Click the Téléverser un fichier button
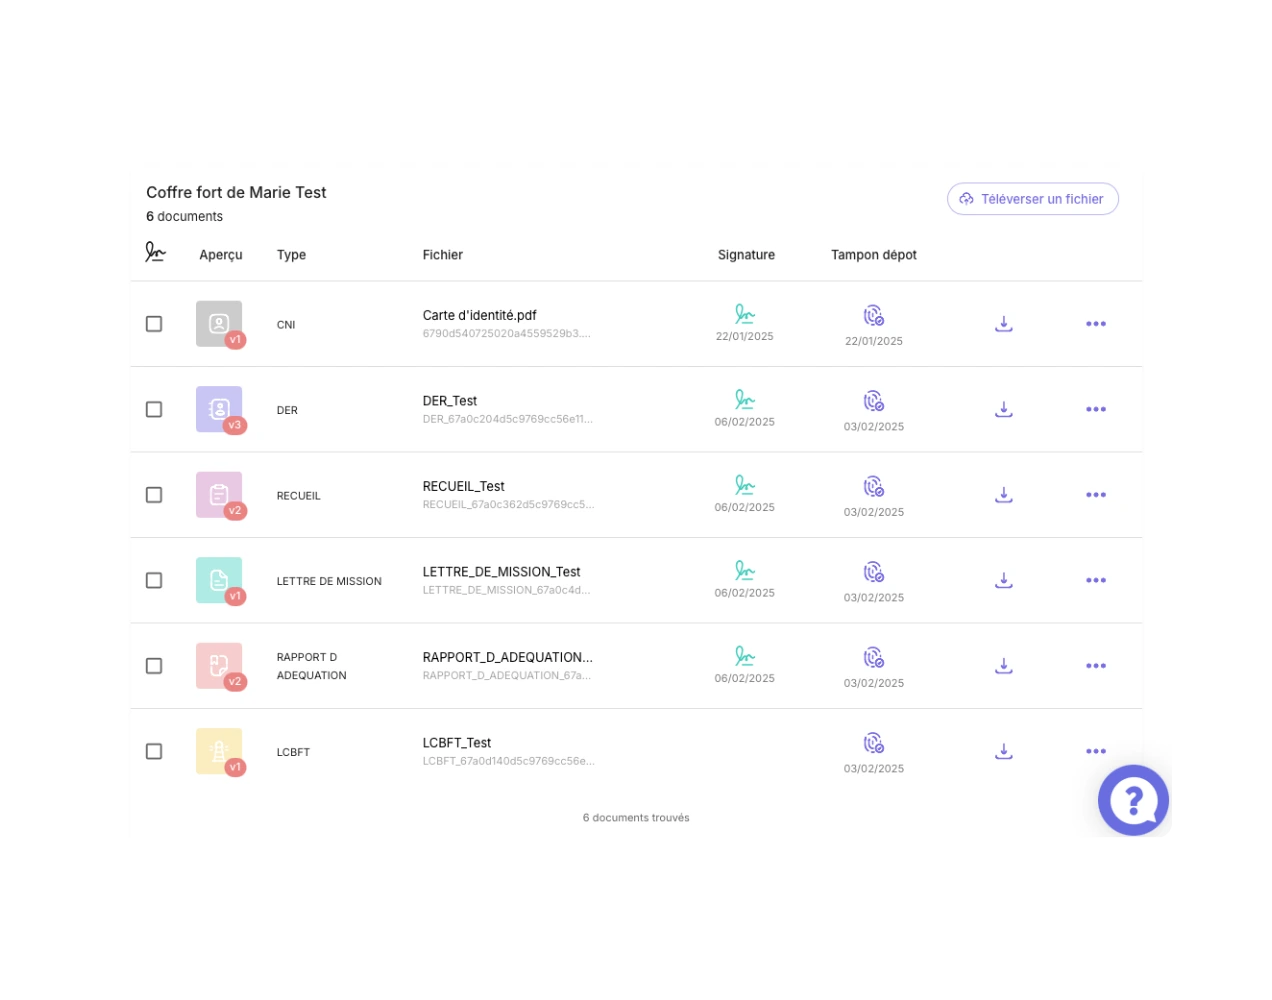 tap(1032, 199)
